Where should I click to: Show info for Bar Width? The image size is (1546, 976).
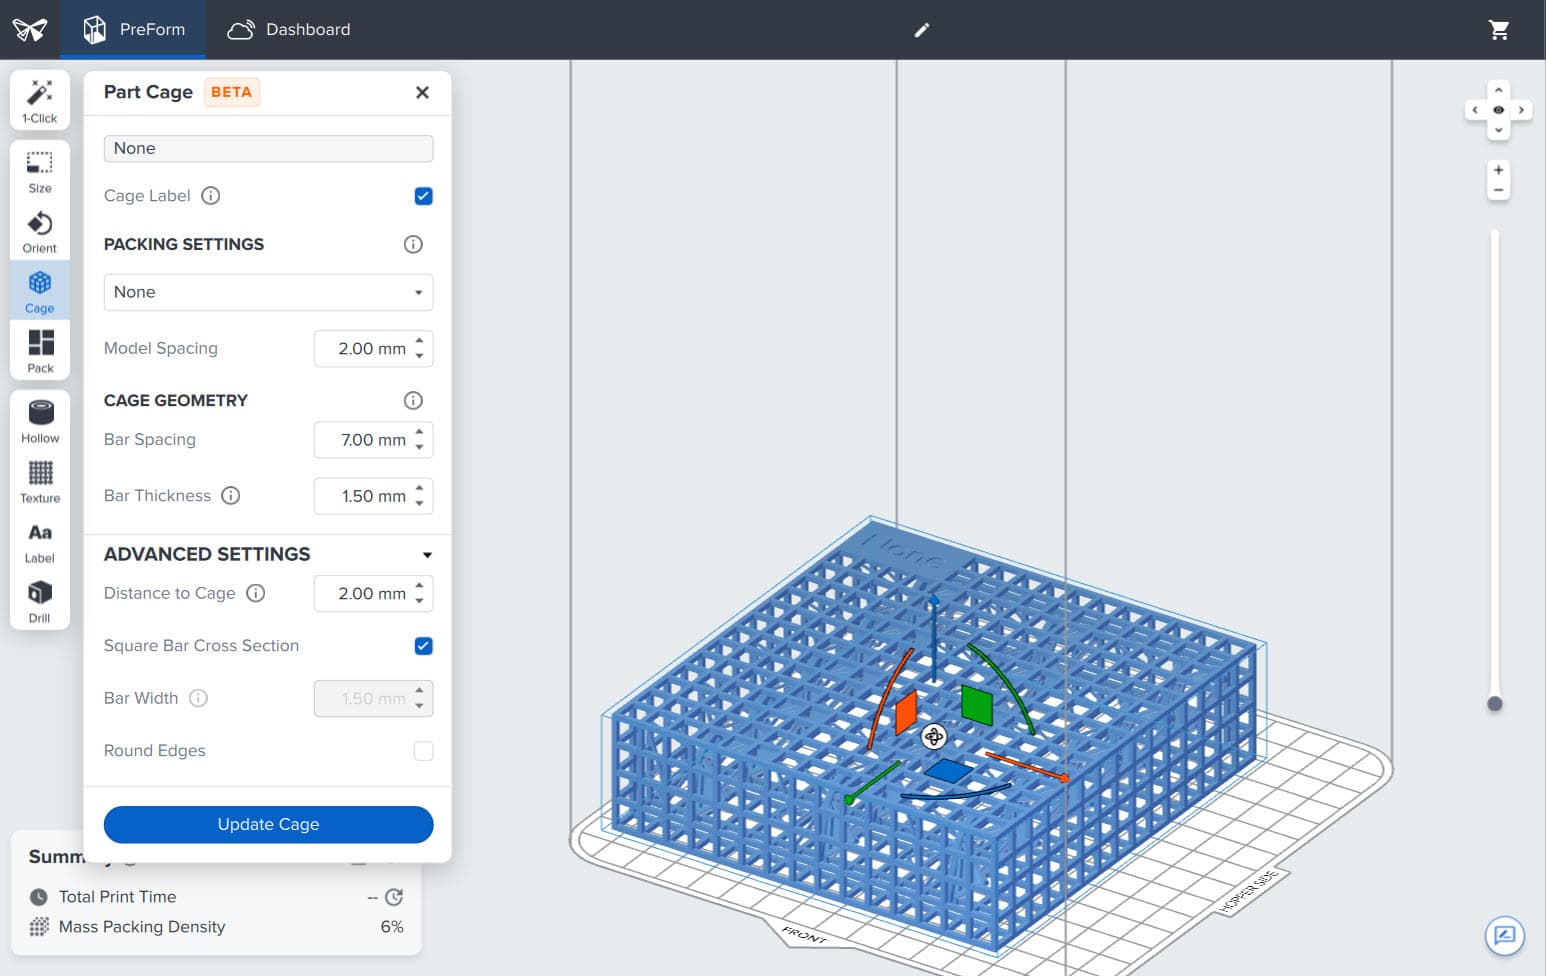pyautogui.click(x=199, y=698)
